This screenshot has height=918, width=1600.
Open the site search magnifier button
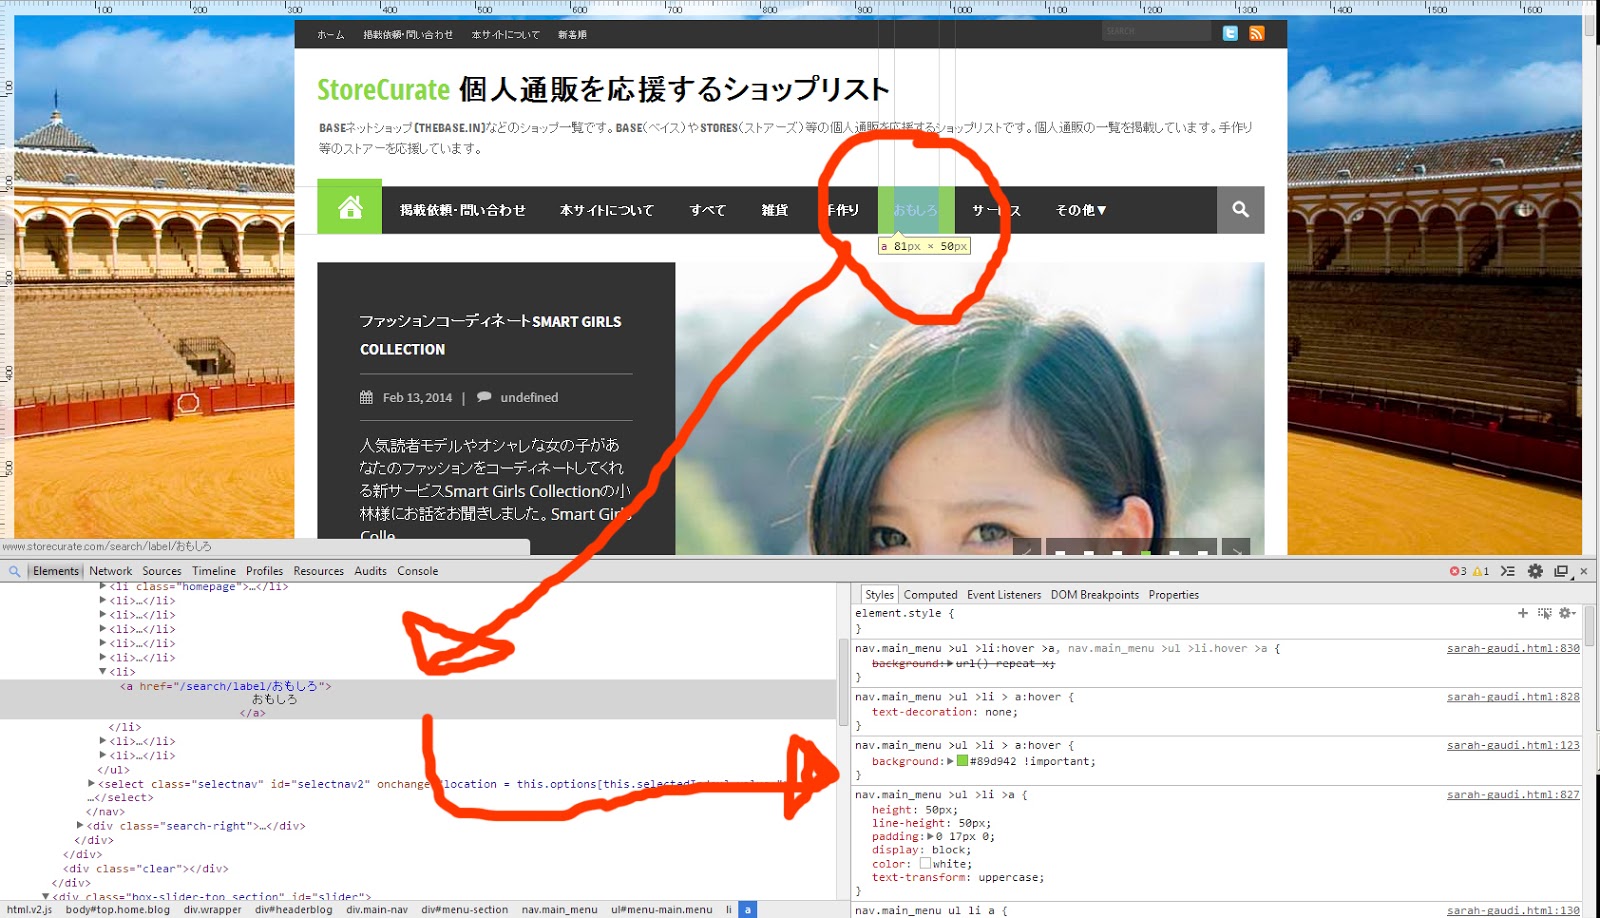point(1241,210)
